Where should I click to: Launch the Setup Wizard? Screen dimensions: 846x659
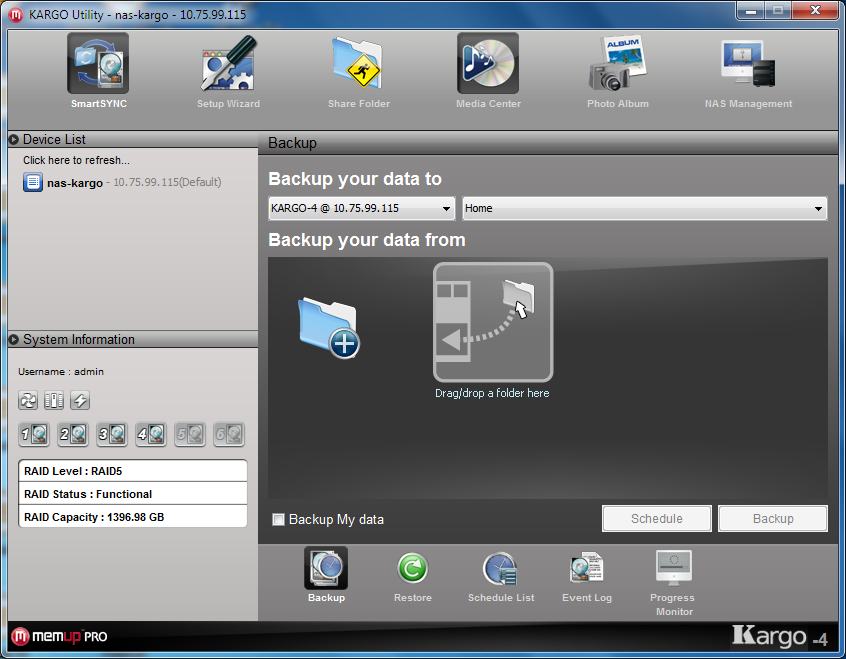[x=228, y=71]
